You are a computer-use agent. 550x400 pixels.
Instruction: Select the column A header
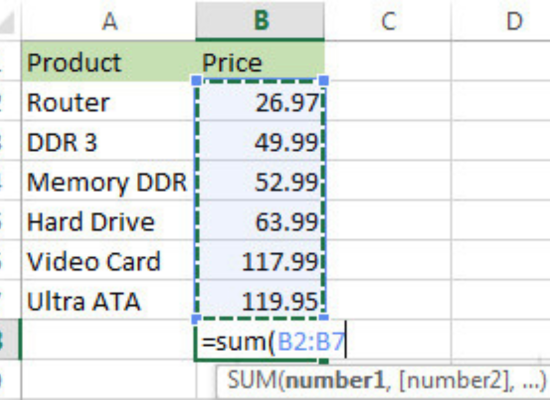pos(109,21)
